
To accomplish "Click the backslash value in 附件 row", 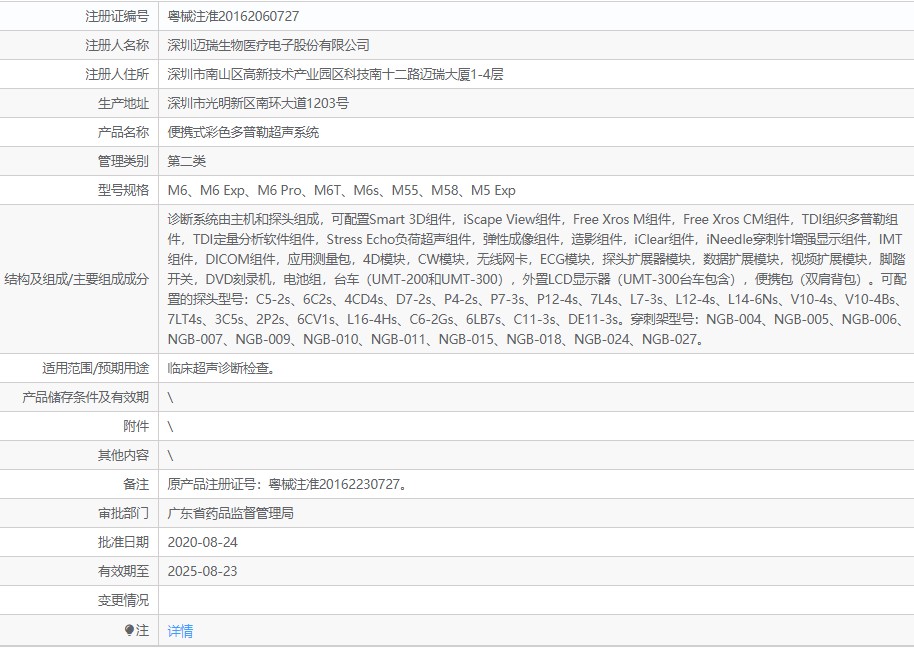I will (170, 426).
